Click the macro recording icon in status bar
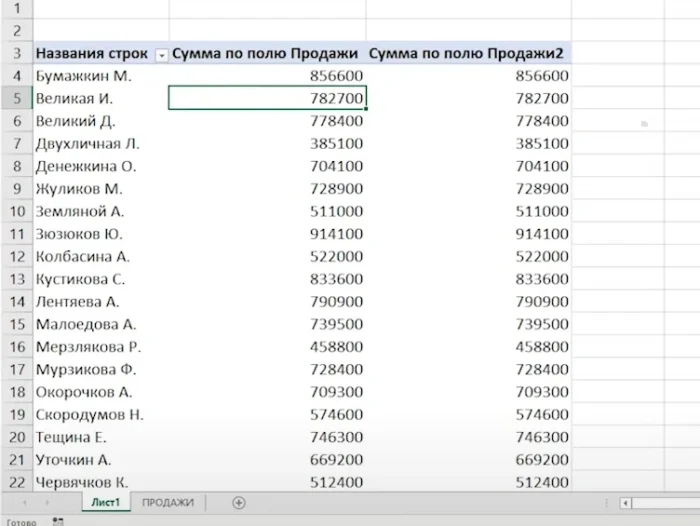 tap(57, 521)
